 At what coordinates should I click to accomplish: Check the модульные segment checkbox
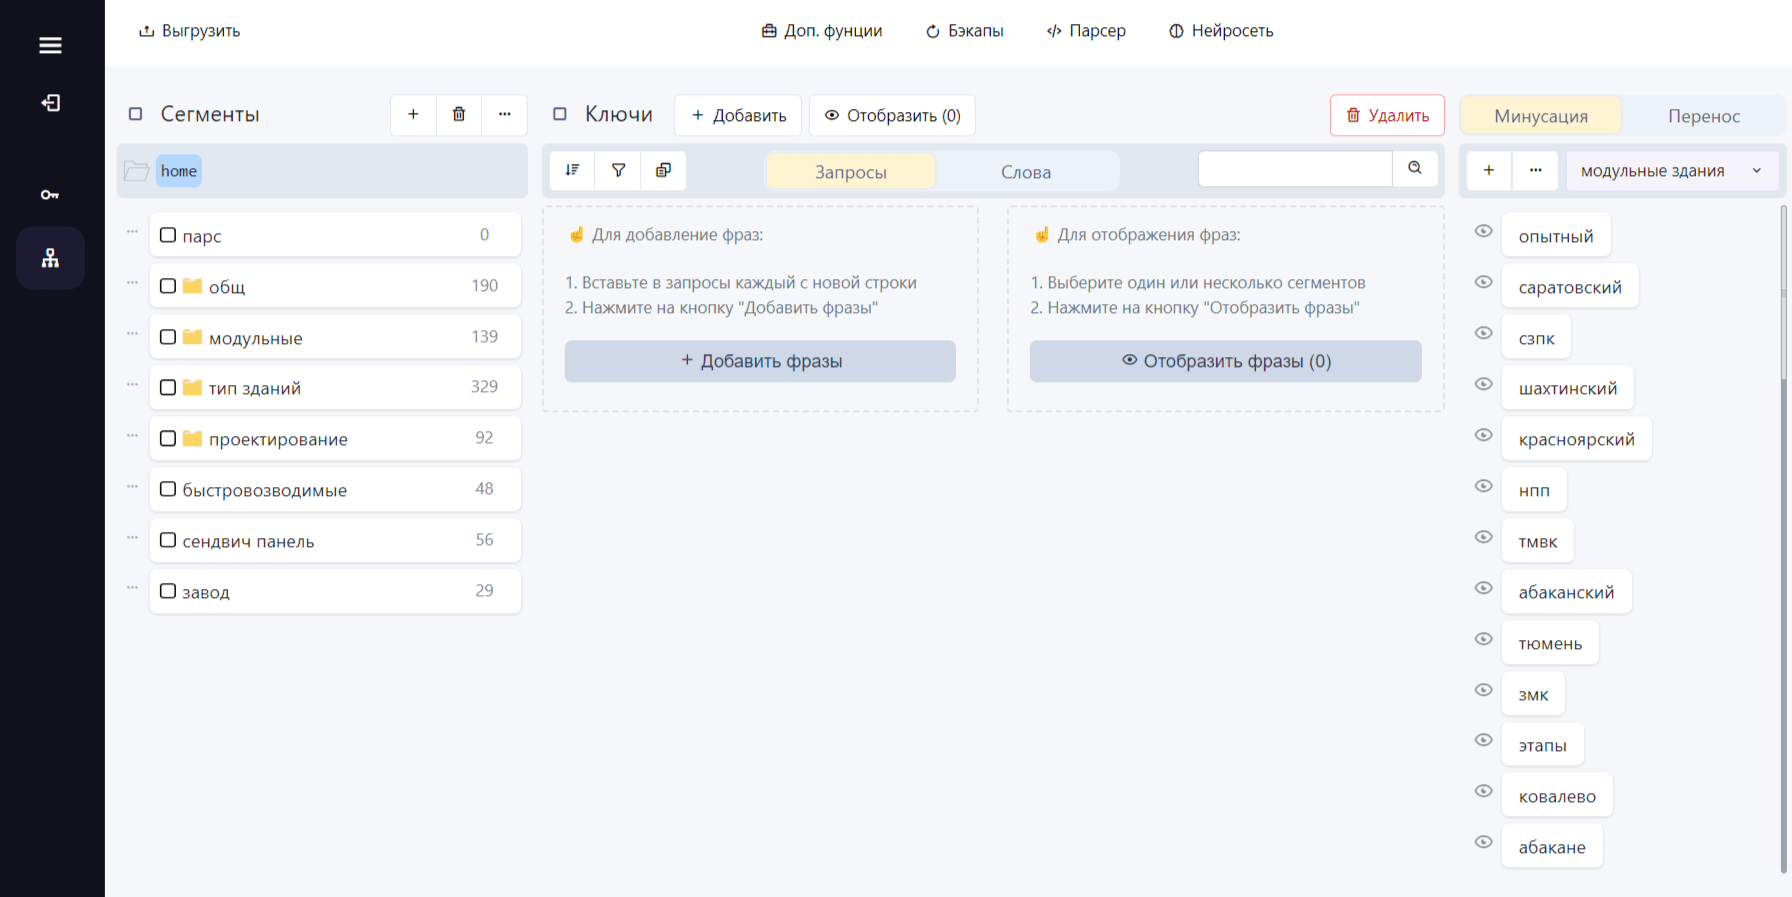tap(168, 337)
